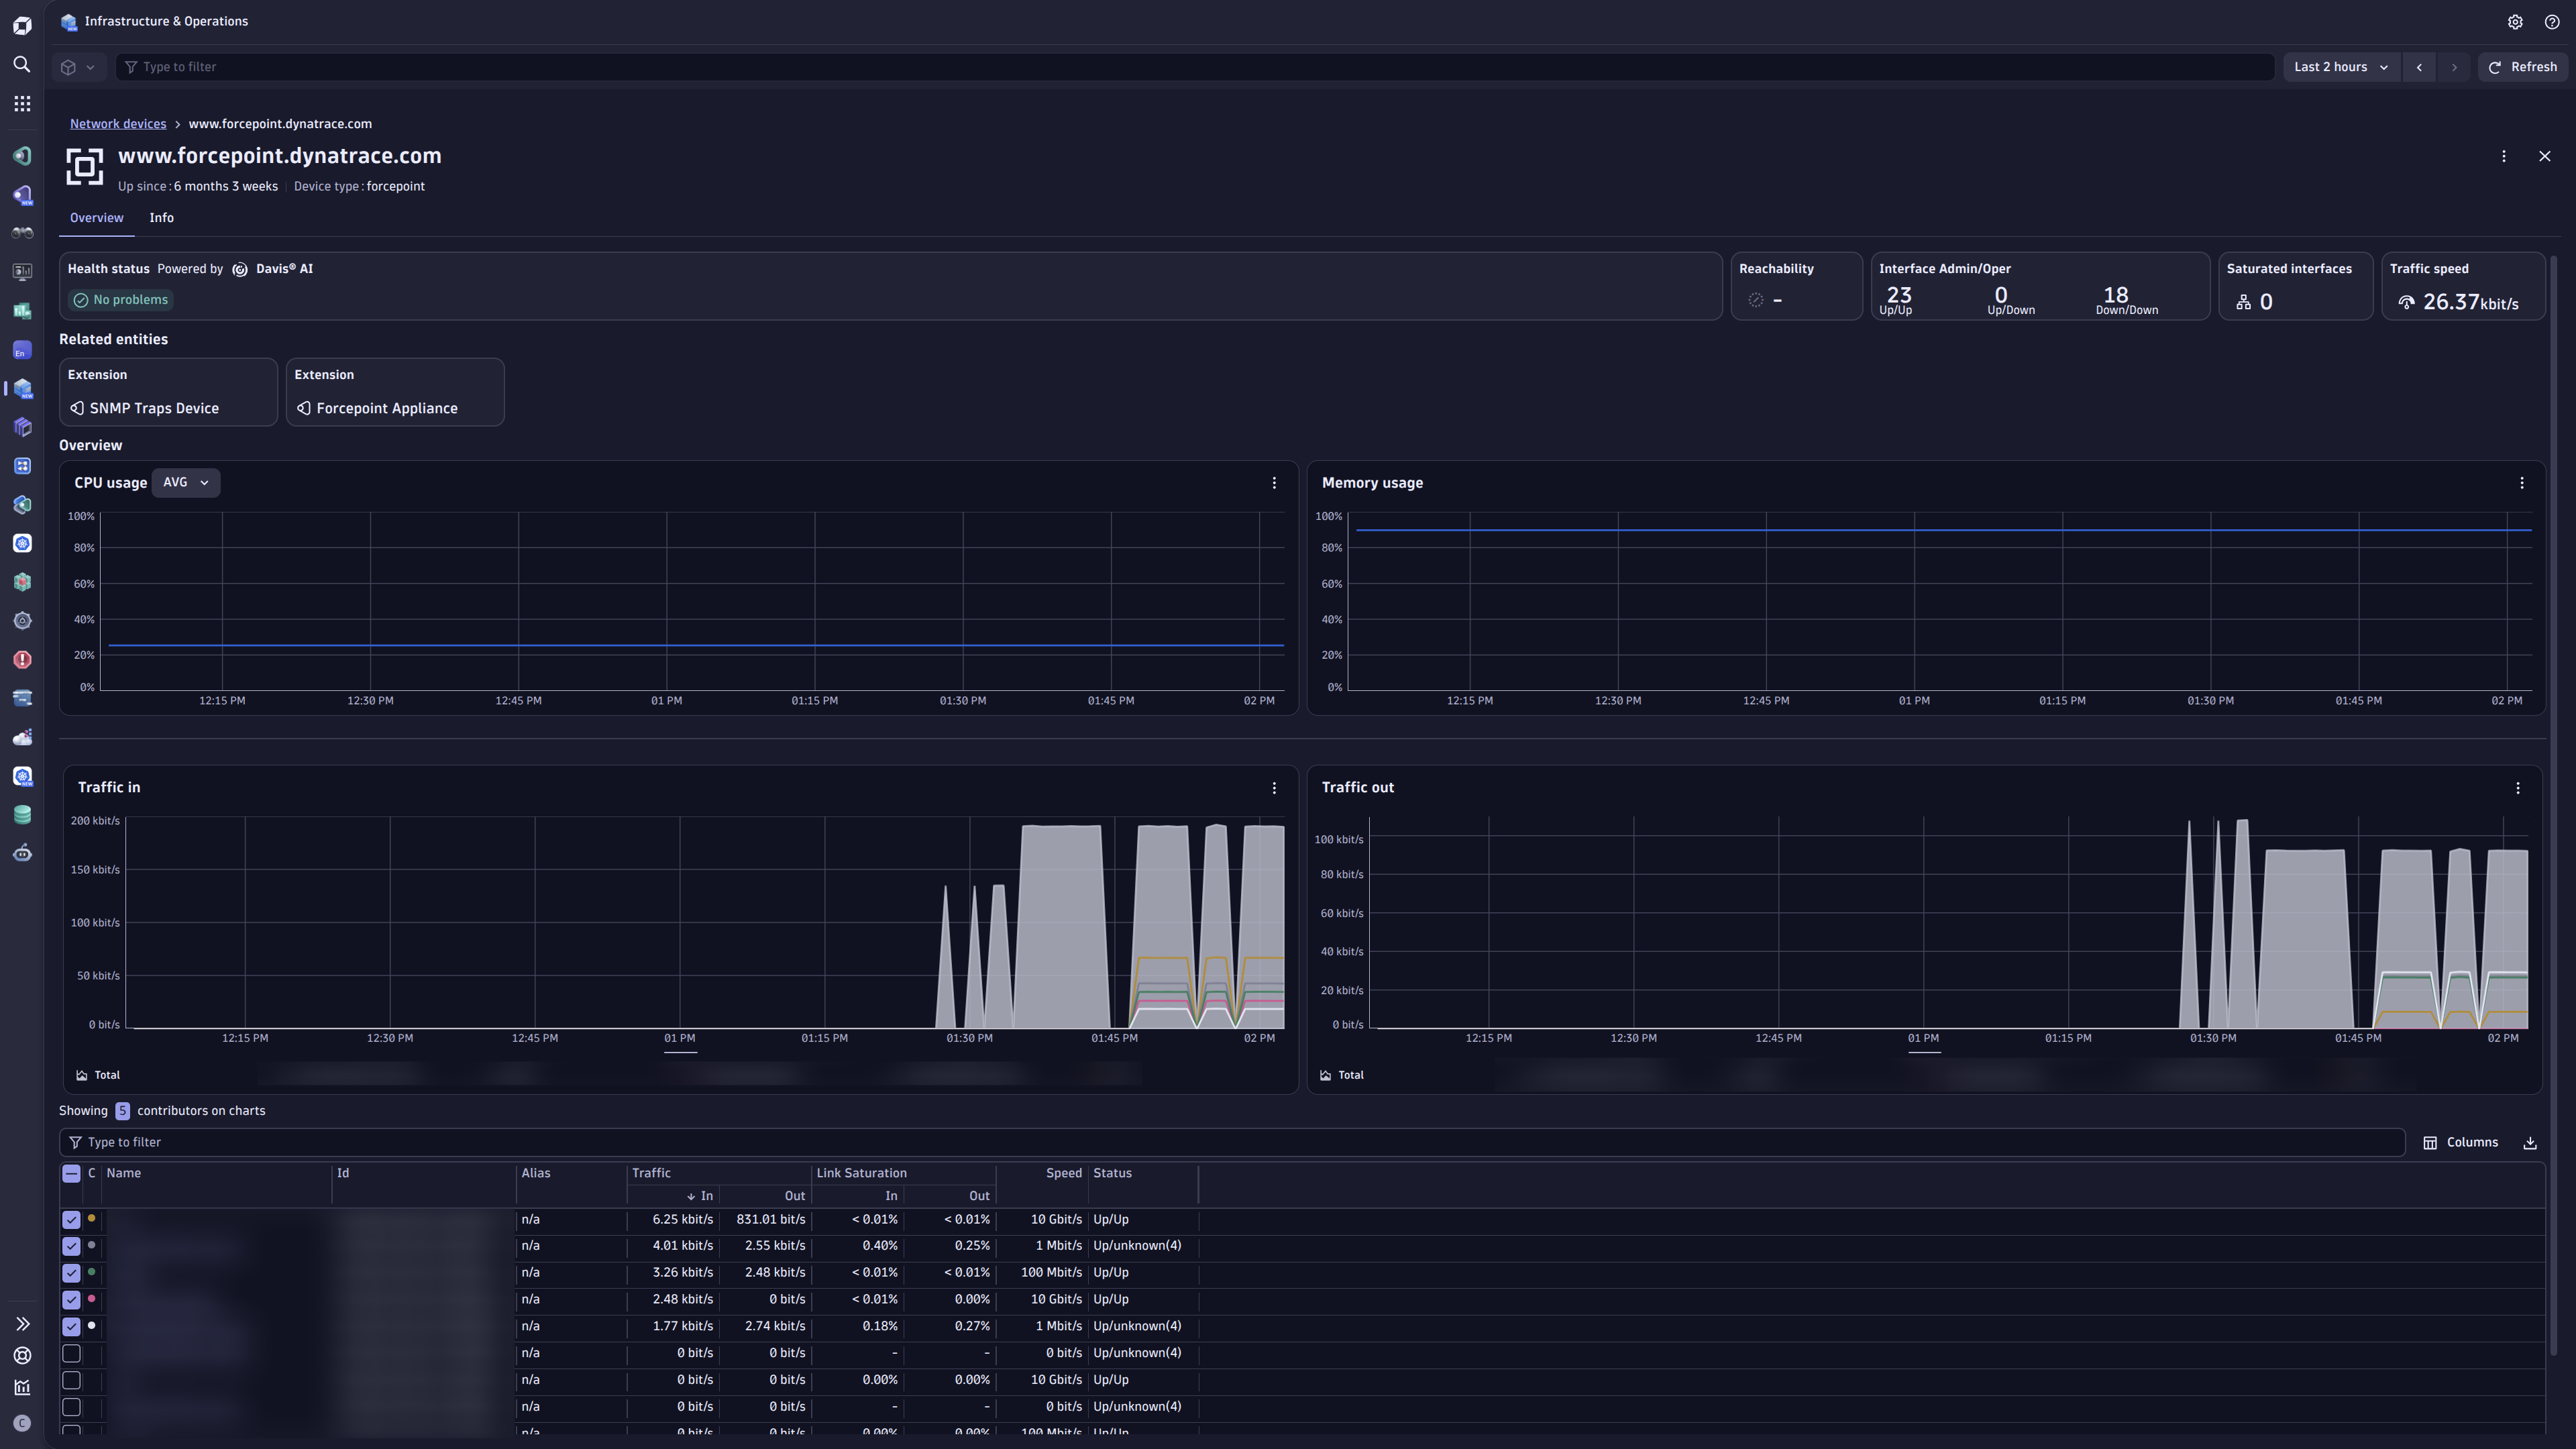
Task: Open the AVG aggregation dropdown
Action: 186,483
